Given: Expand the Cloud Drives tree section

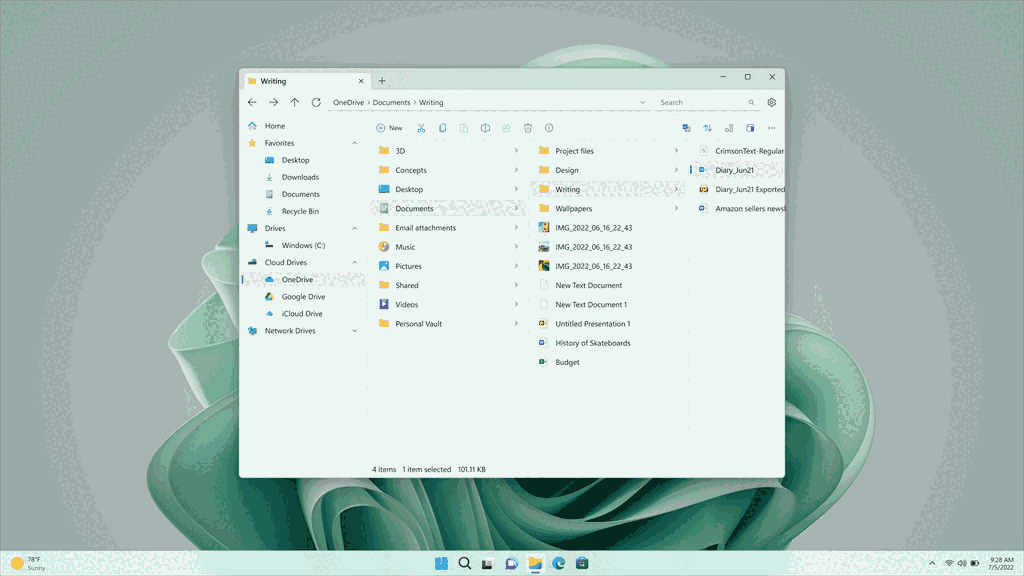Looking at the screenshot, I should coord(355,262).
